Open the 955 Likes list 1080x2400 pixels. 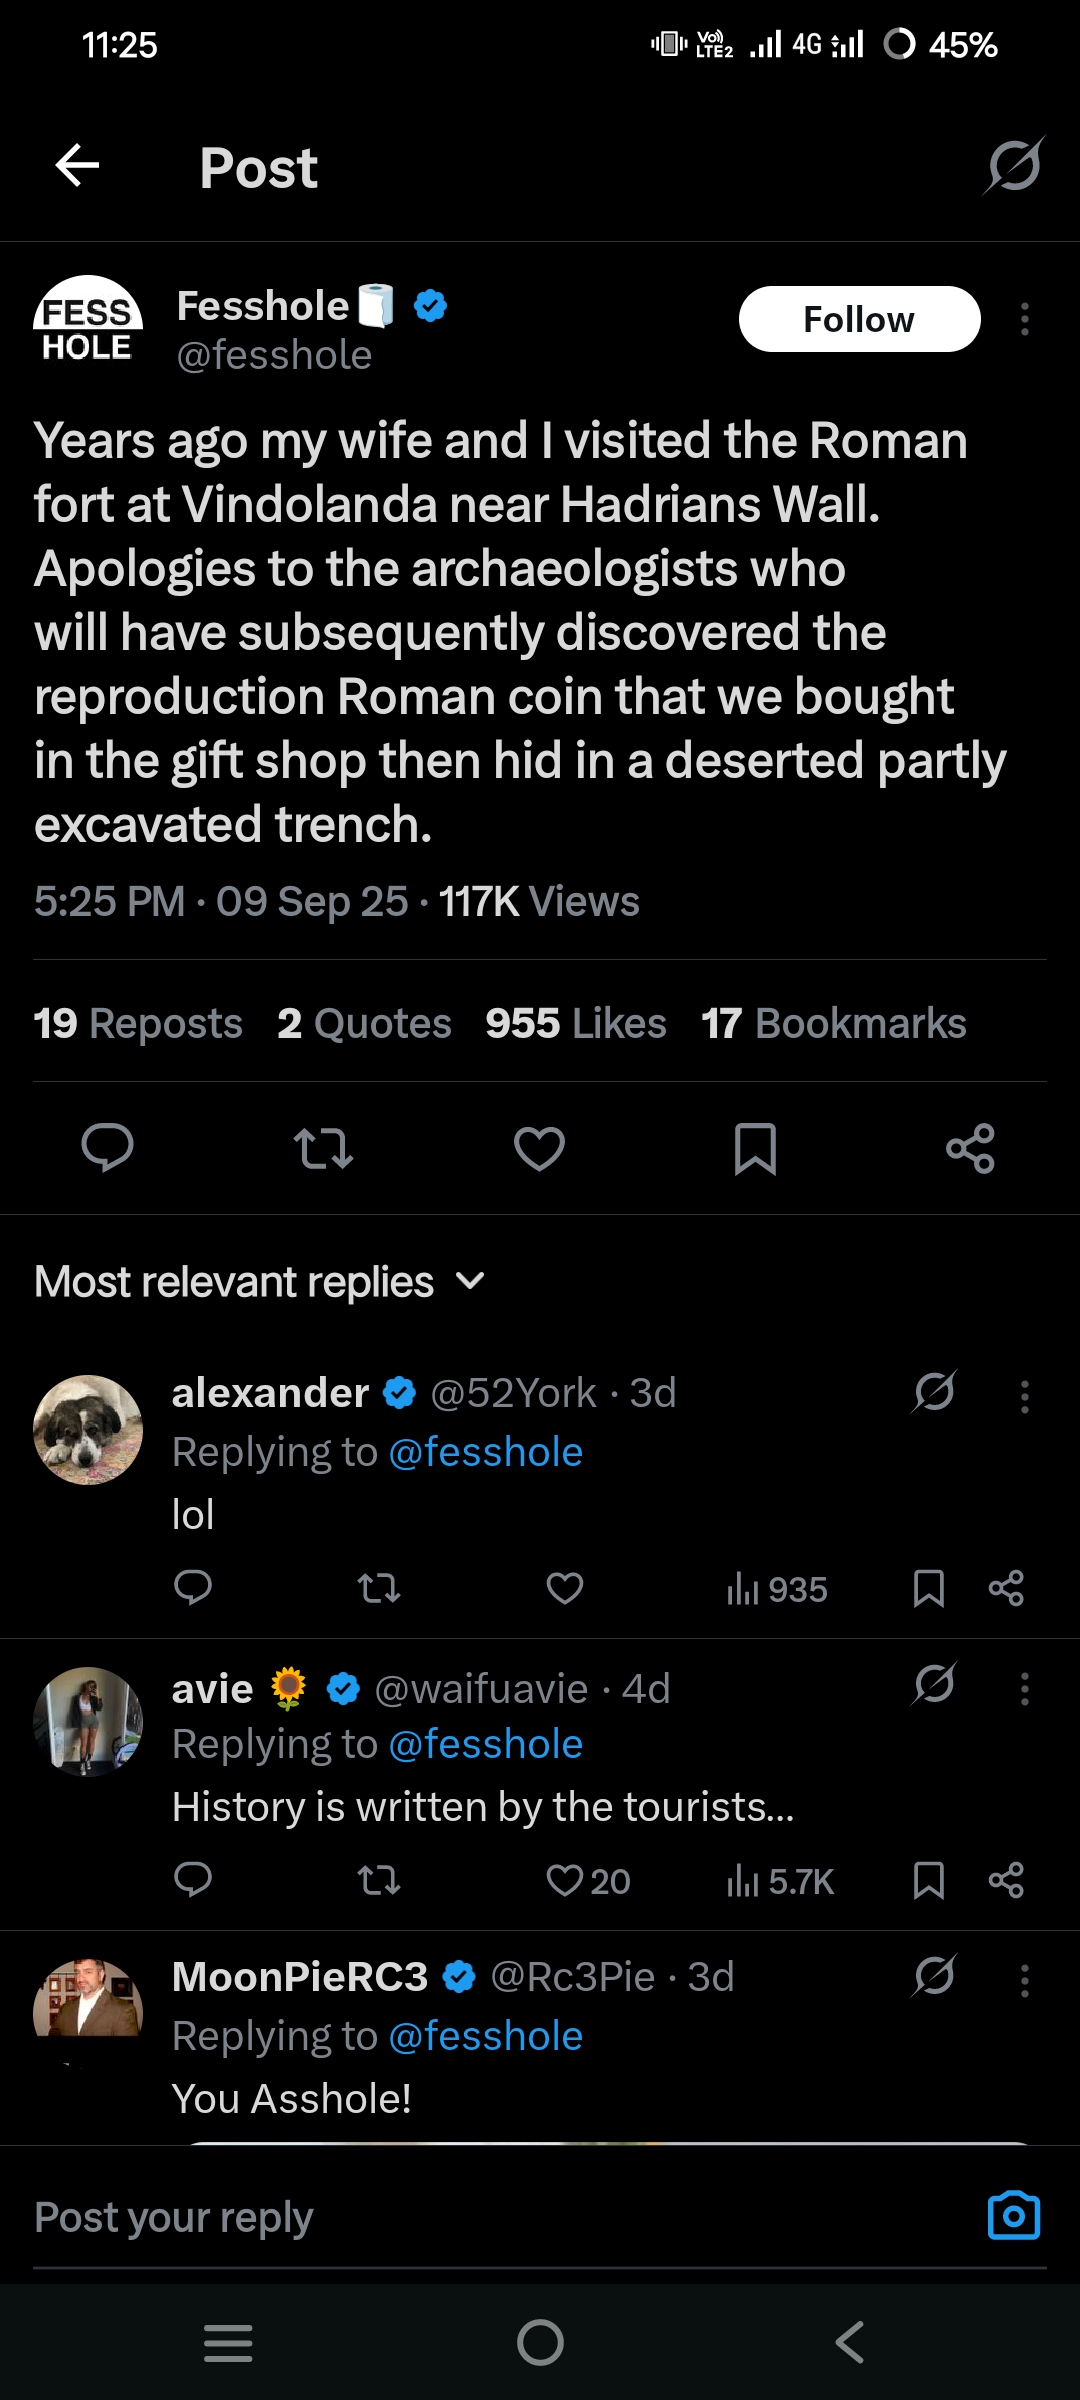575,1023
